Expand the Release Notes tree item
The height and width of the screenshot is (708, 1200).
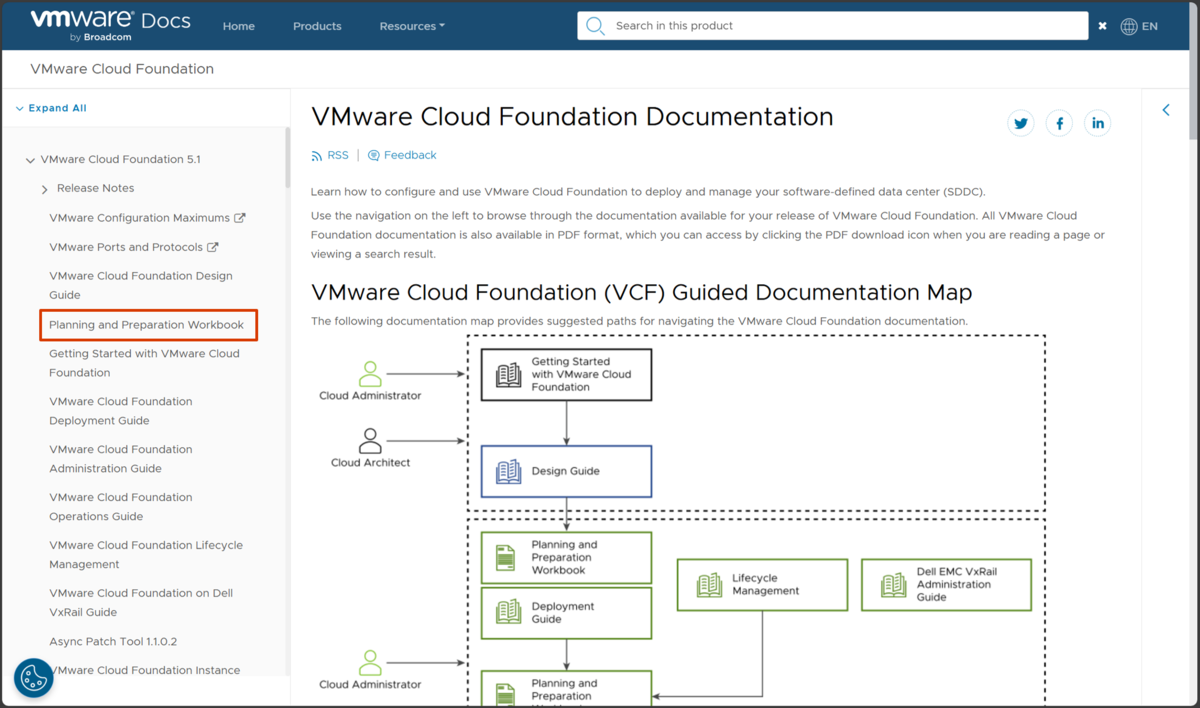click(x=45, y=189)
